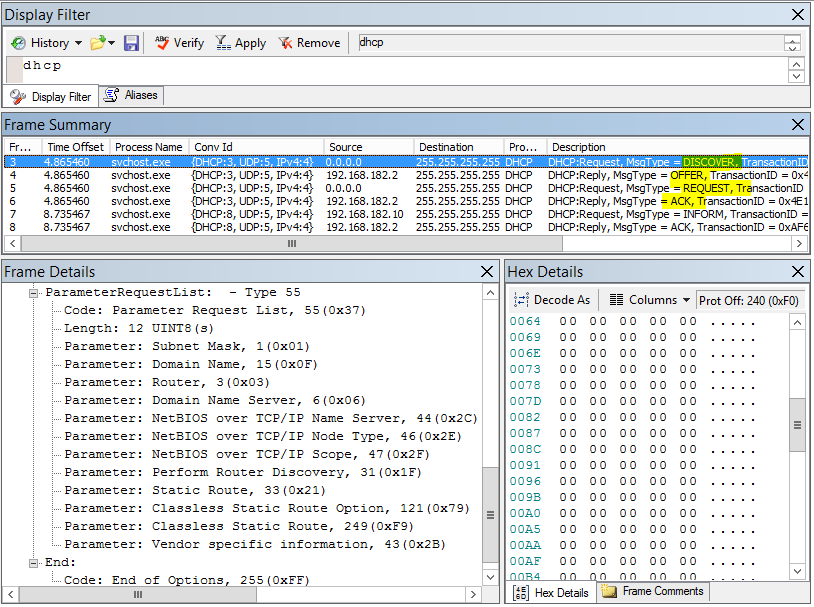
Task: Click the save filter floppy disk icon
Action: tap(131, 43)
